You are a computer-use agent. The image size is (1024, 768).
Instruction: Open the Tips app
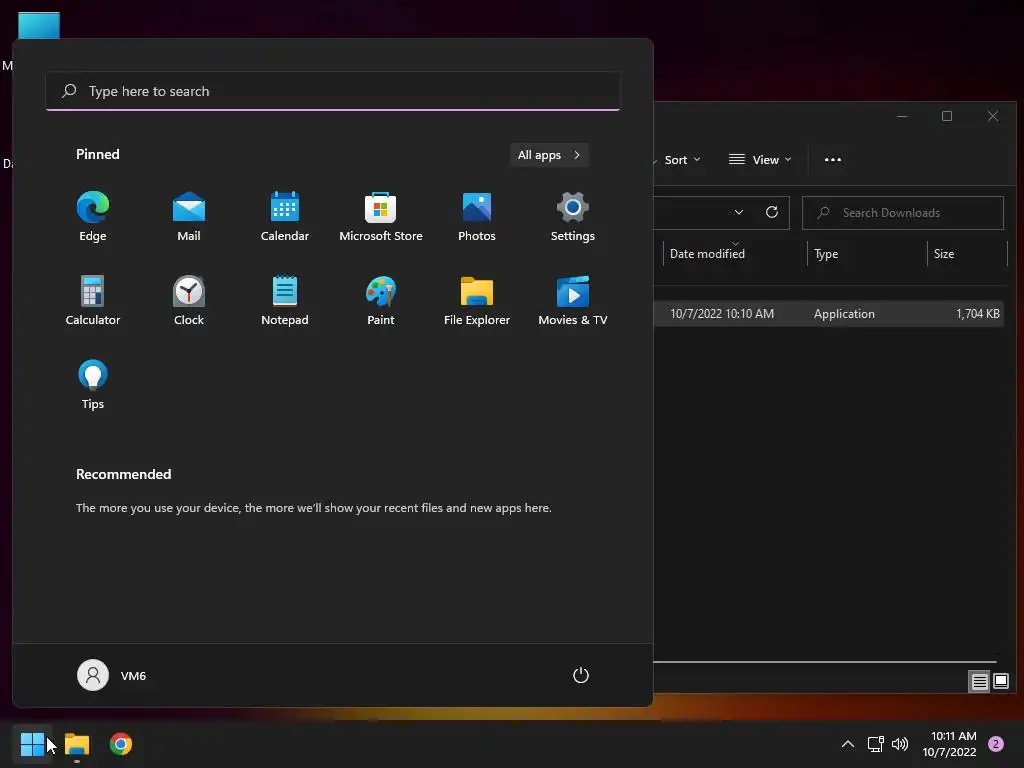click(x=93, y=385)
